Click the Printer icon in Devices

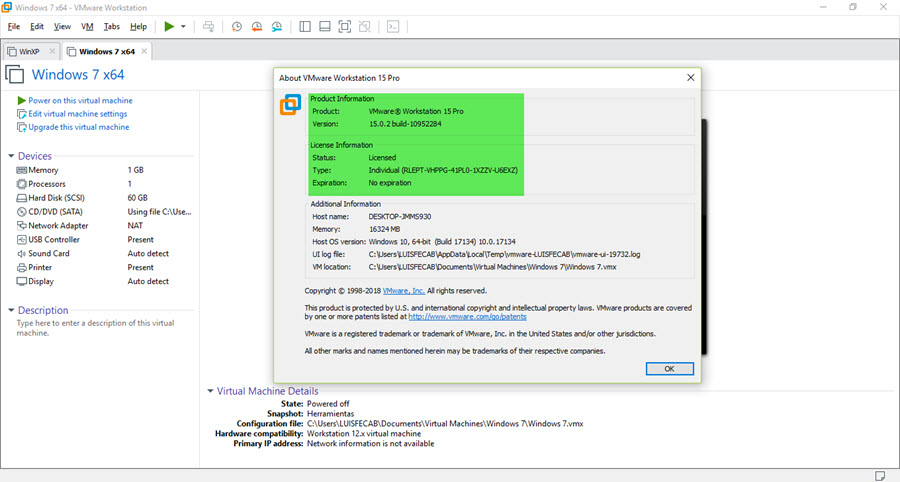[x=22, y=267]
